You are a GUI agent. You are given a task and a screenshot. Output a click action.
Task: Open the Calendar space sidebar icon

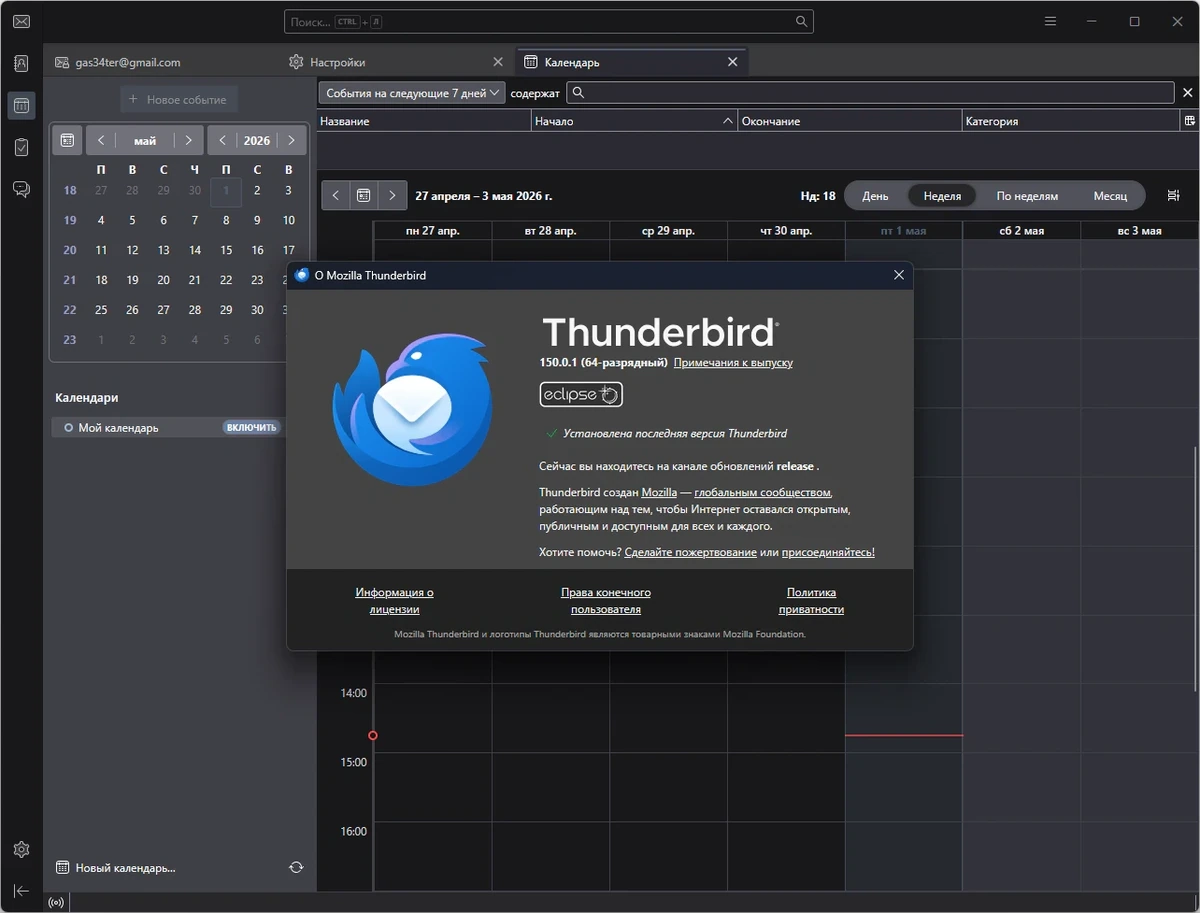point(21,105)
